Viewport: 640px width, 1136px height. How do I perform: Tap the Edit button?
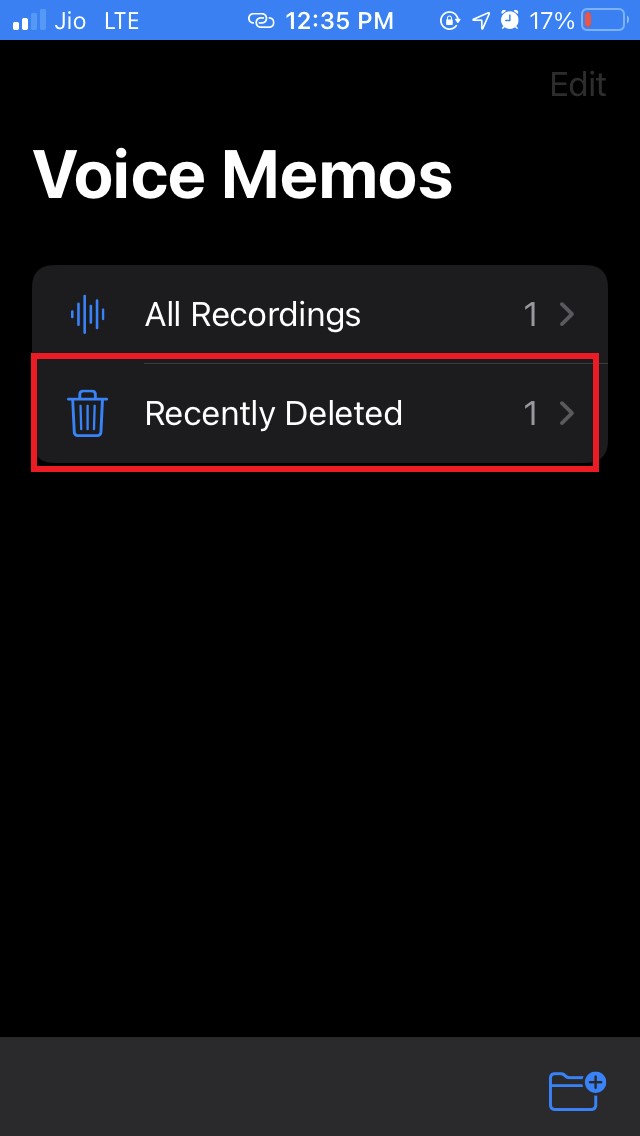click(x=578, y=85)
